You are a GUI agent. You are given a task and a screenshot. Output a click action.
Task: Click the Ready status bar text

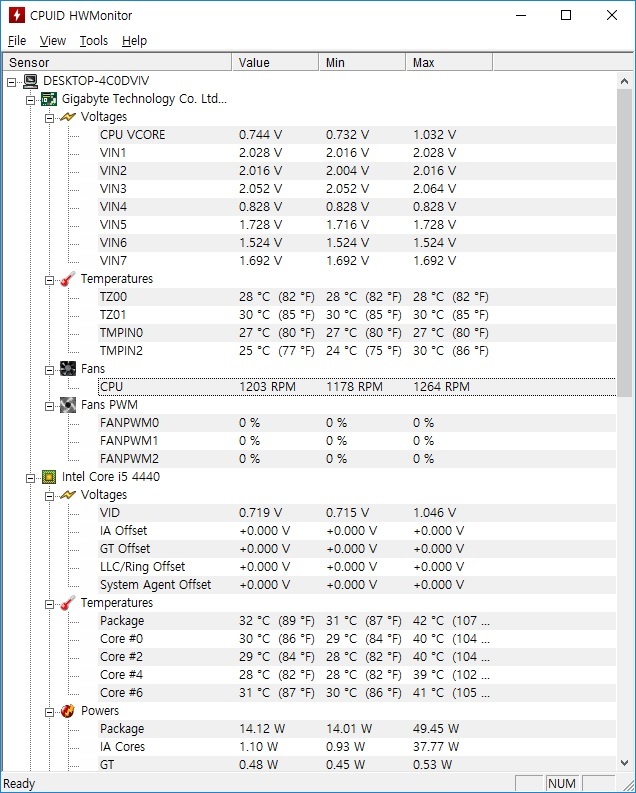(19, 784)
